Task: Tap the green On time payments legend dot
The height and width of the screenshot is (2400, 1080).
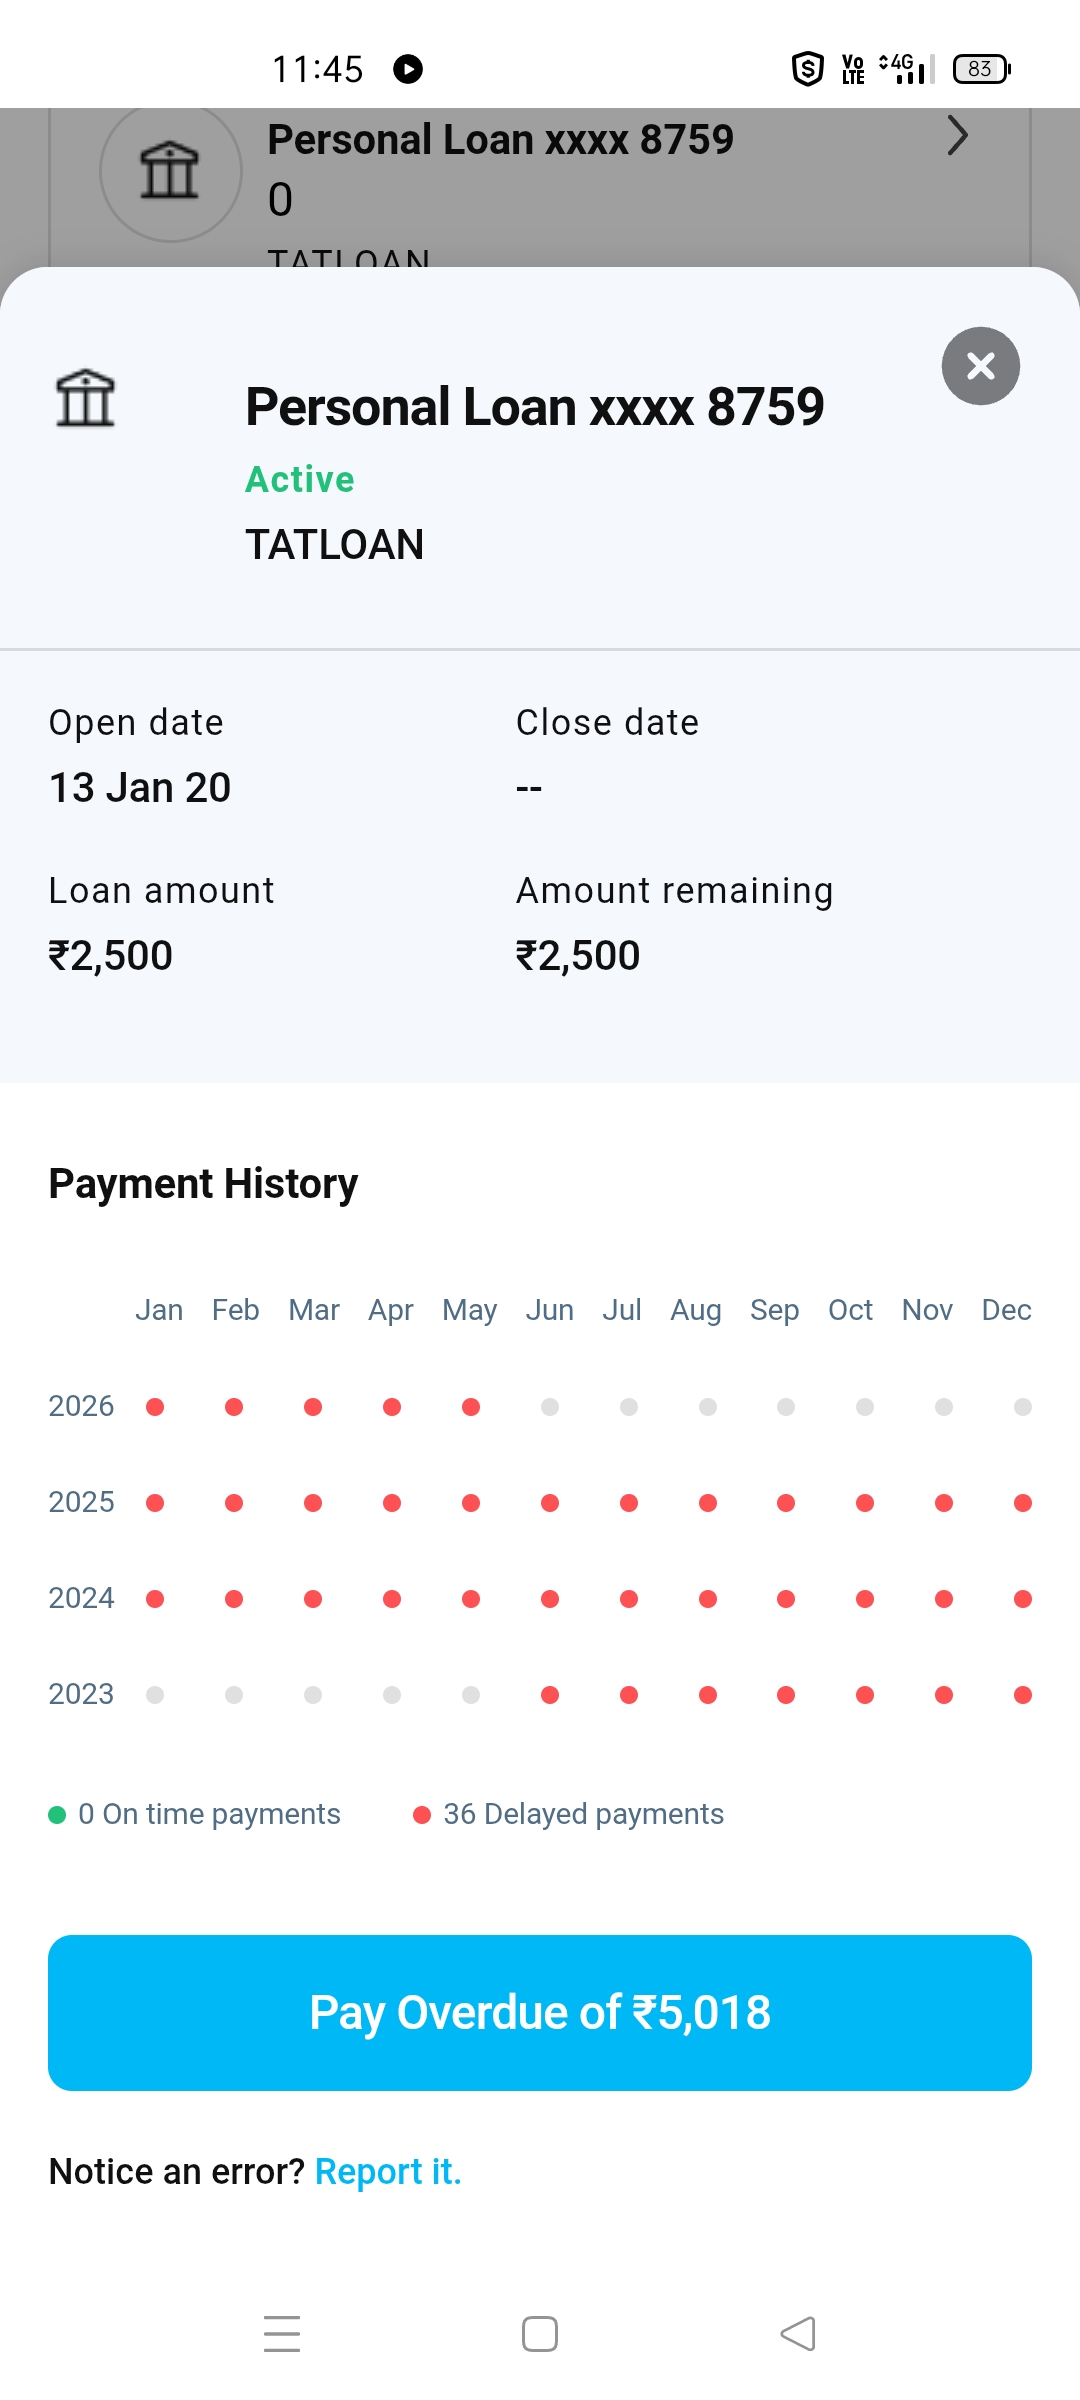Action: (x=57, y=1815)
